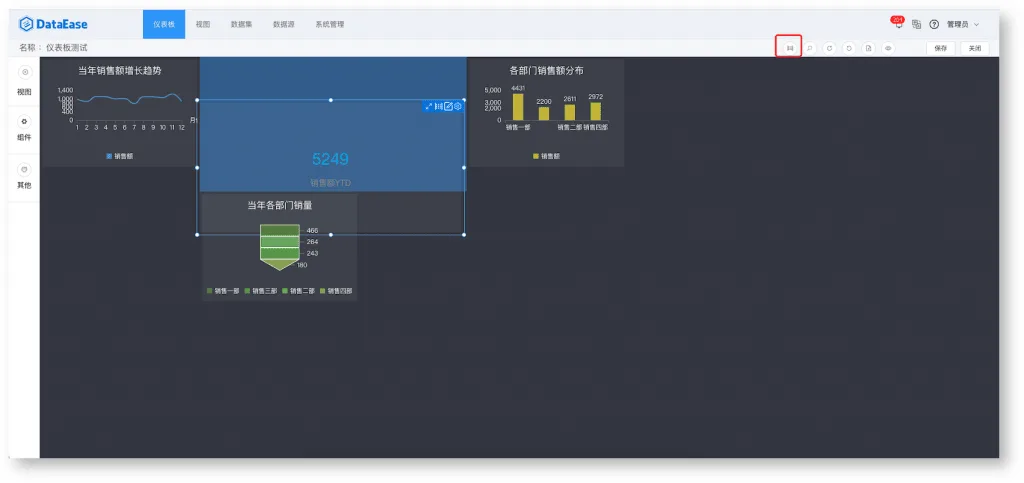Open the 管理员 user dropdown
This screenshot has height=483, width=1024.
coord(963,24)
